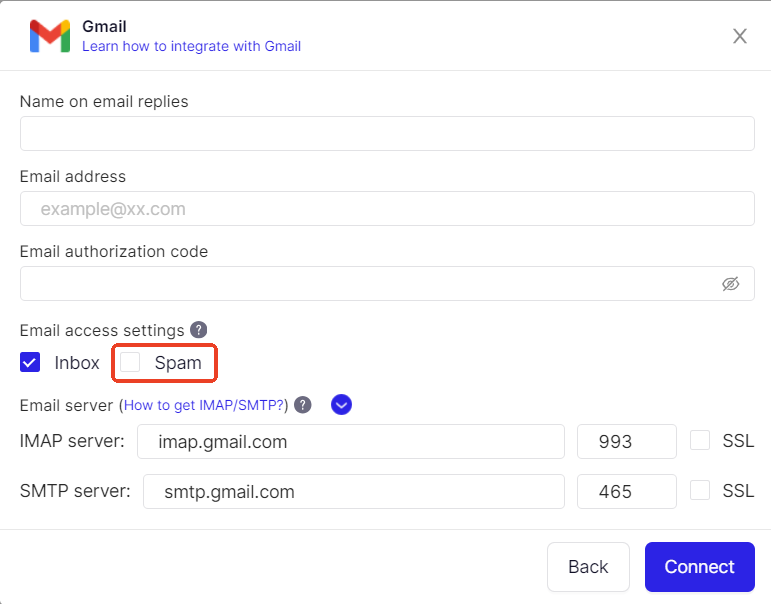The width and height of the screenshot is (771, 604).
Task: Select the SMTP port 465 field
Action: coord(626,491)
